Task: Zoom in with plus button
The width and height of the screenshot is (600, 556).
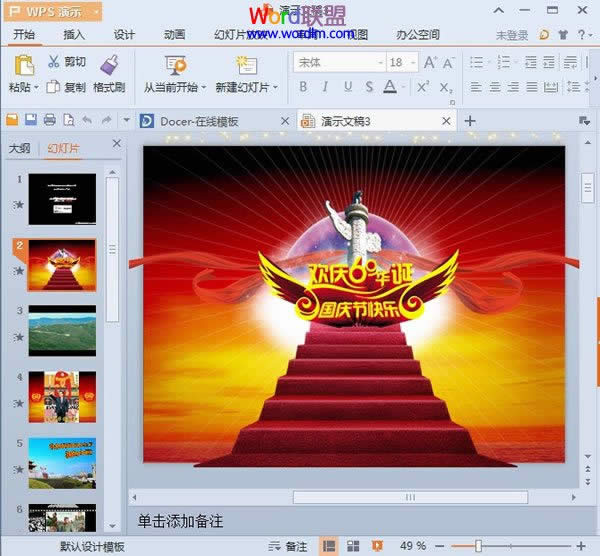Action: [x=581, y=546]
